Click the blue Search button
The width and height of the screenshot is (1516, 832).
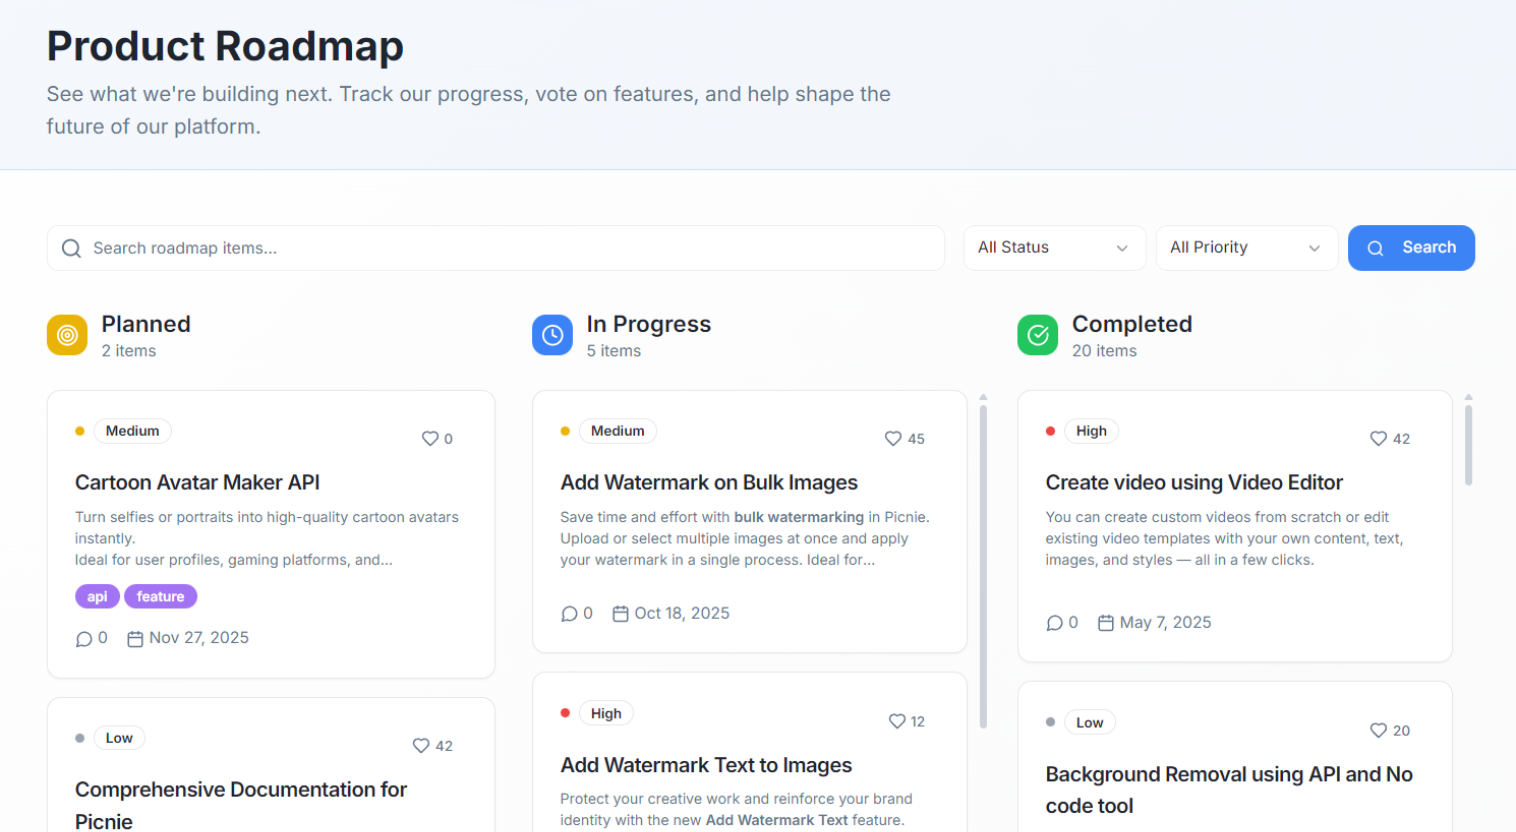1411,247
